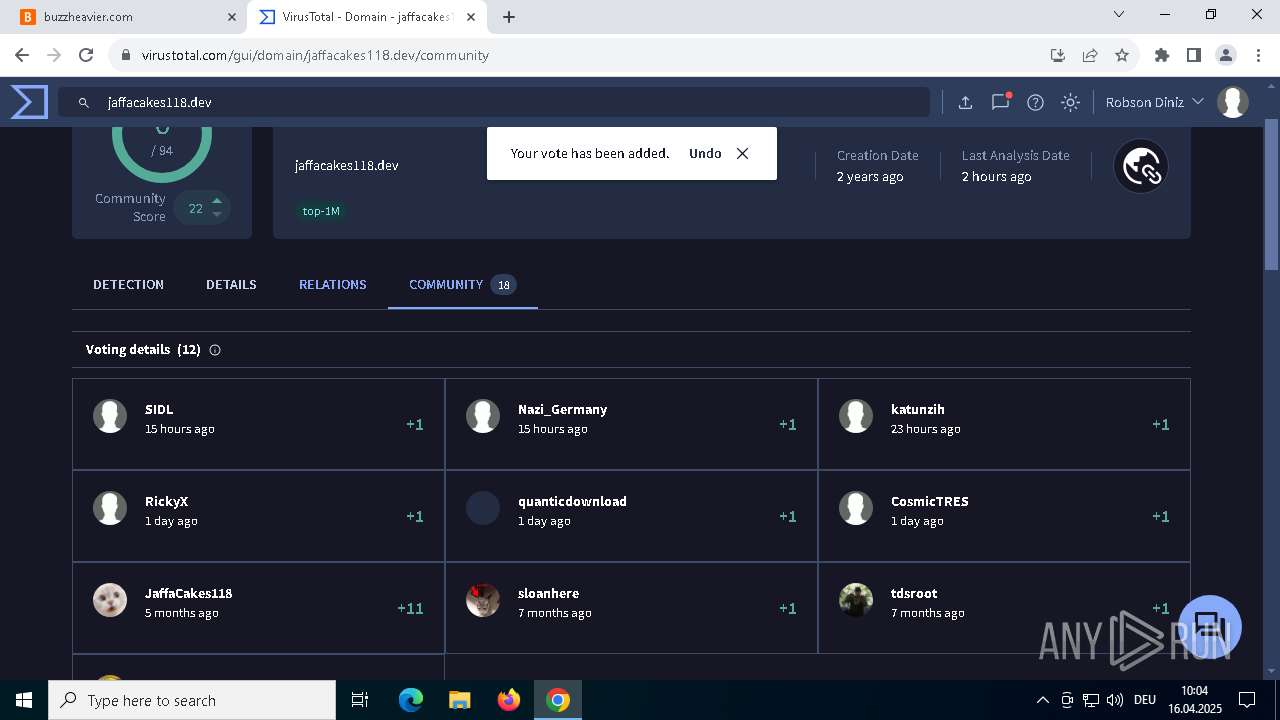Screen dimensions: 1280x720
Task: Switch to the RELATIONS tab
Action: pos(333,285)
